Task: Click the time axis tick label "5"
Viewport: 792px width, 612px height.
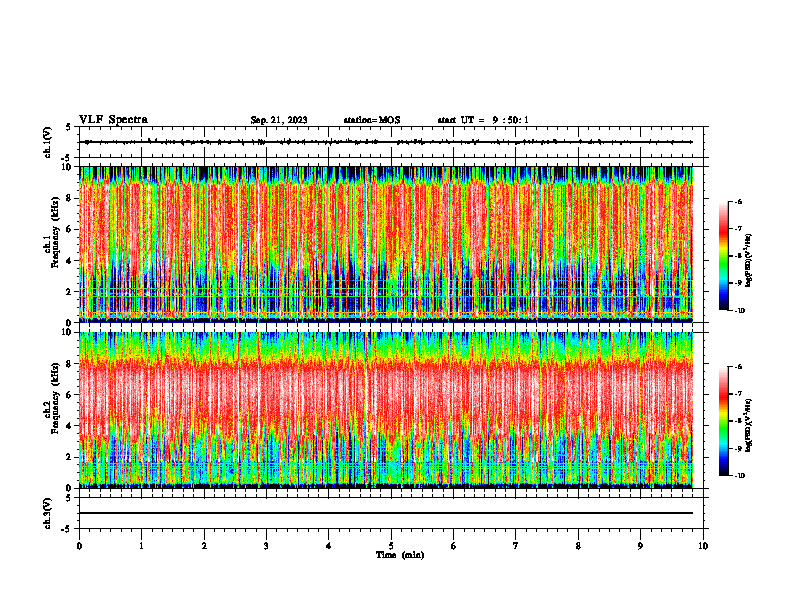Action: [x=391, y=546]
